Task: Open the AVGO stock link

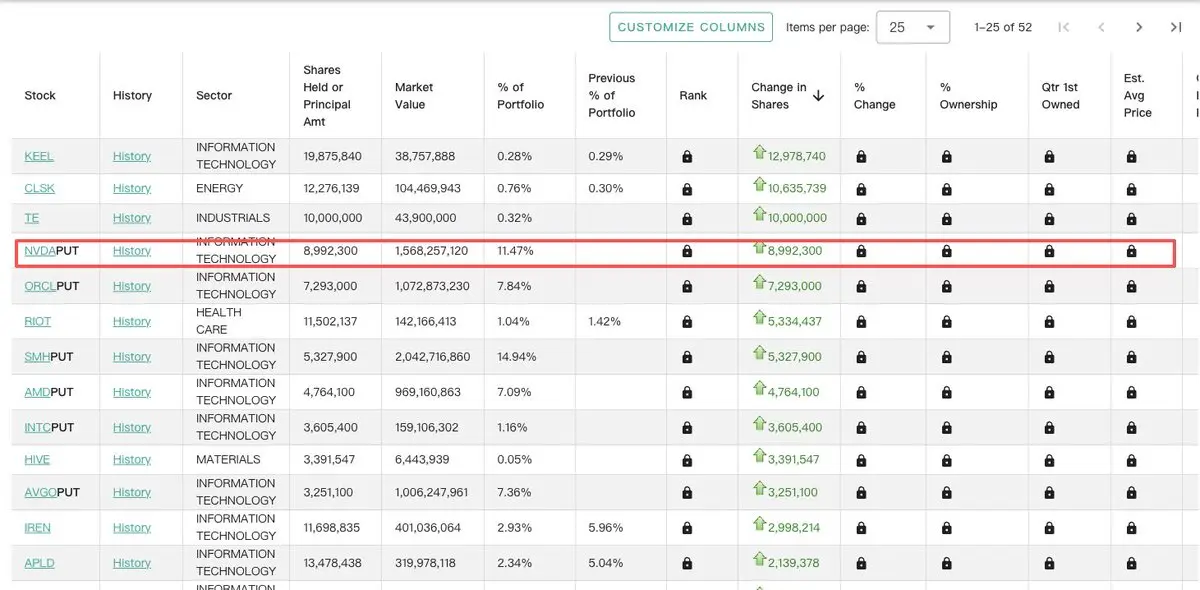Action: pos(40,493)
